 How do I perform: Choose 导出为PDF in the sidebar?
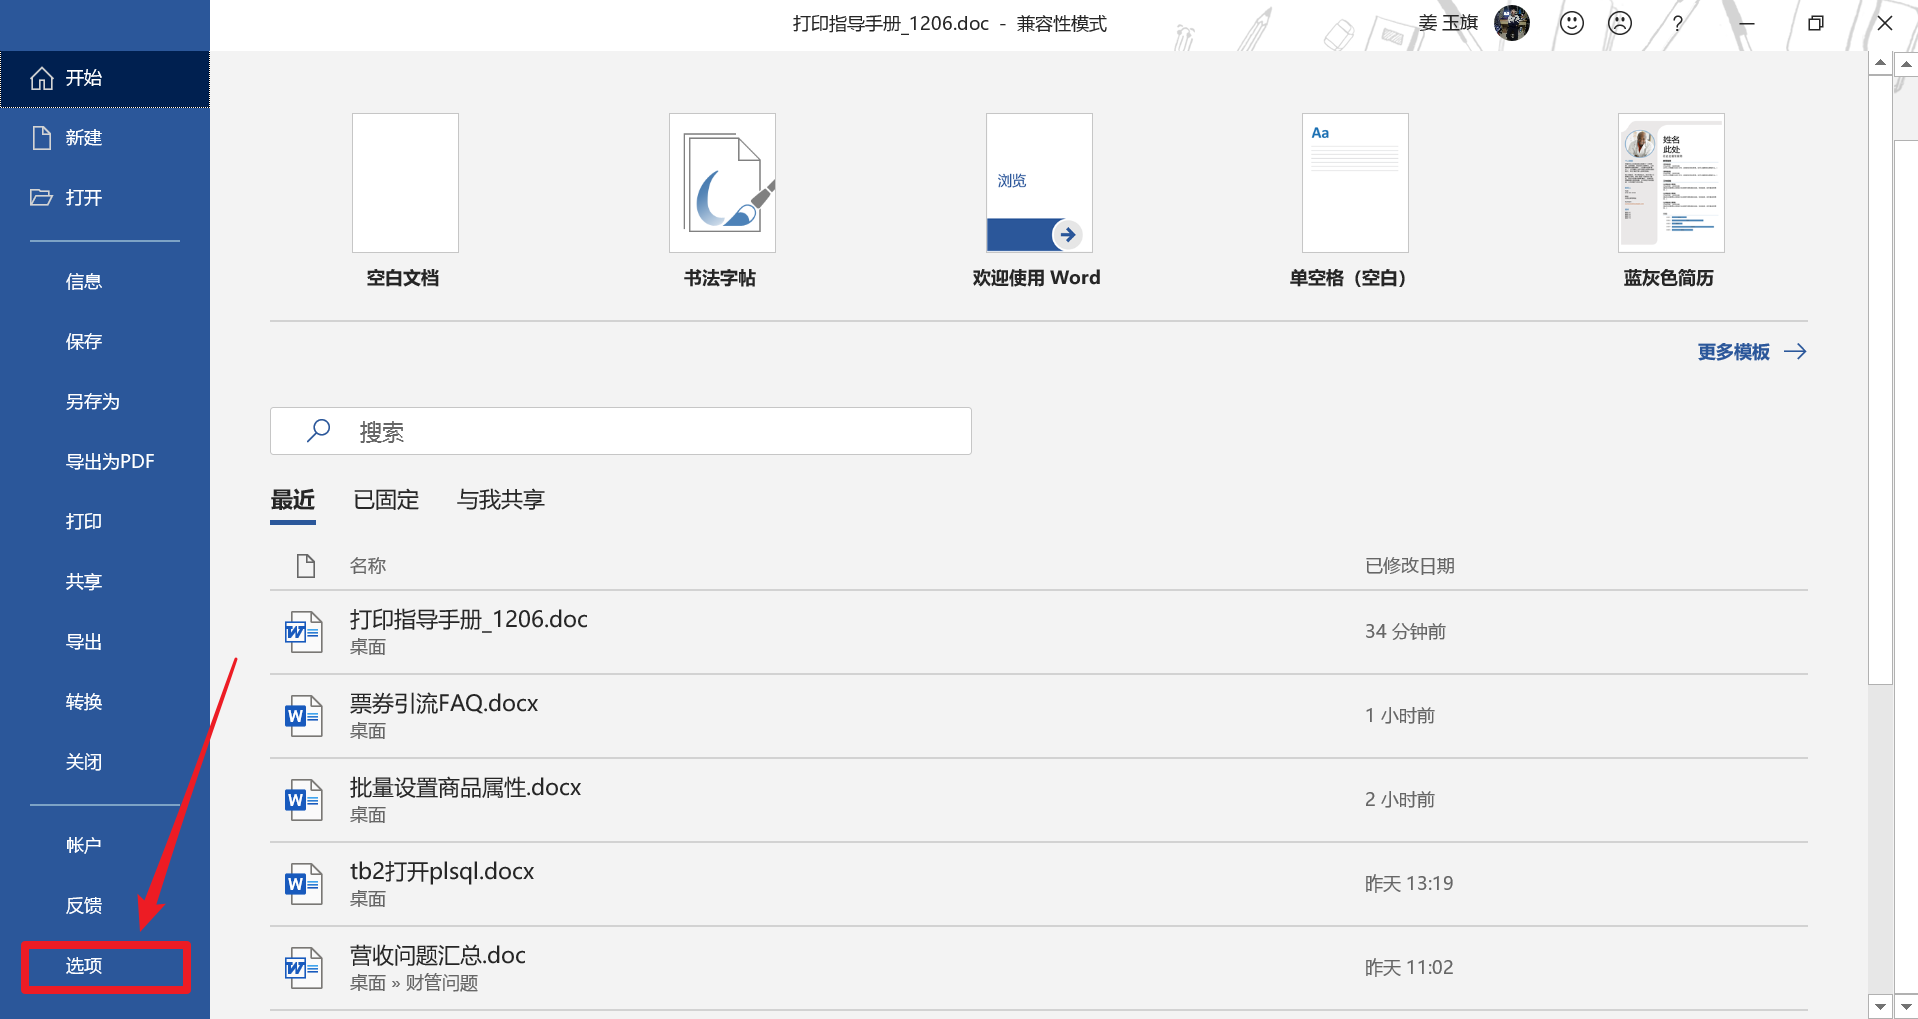coord(105,462)
